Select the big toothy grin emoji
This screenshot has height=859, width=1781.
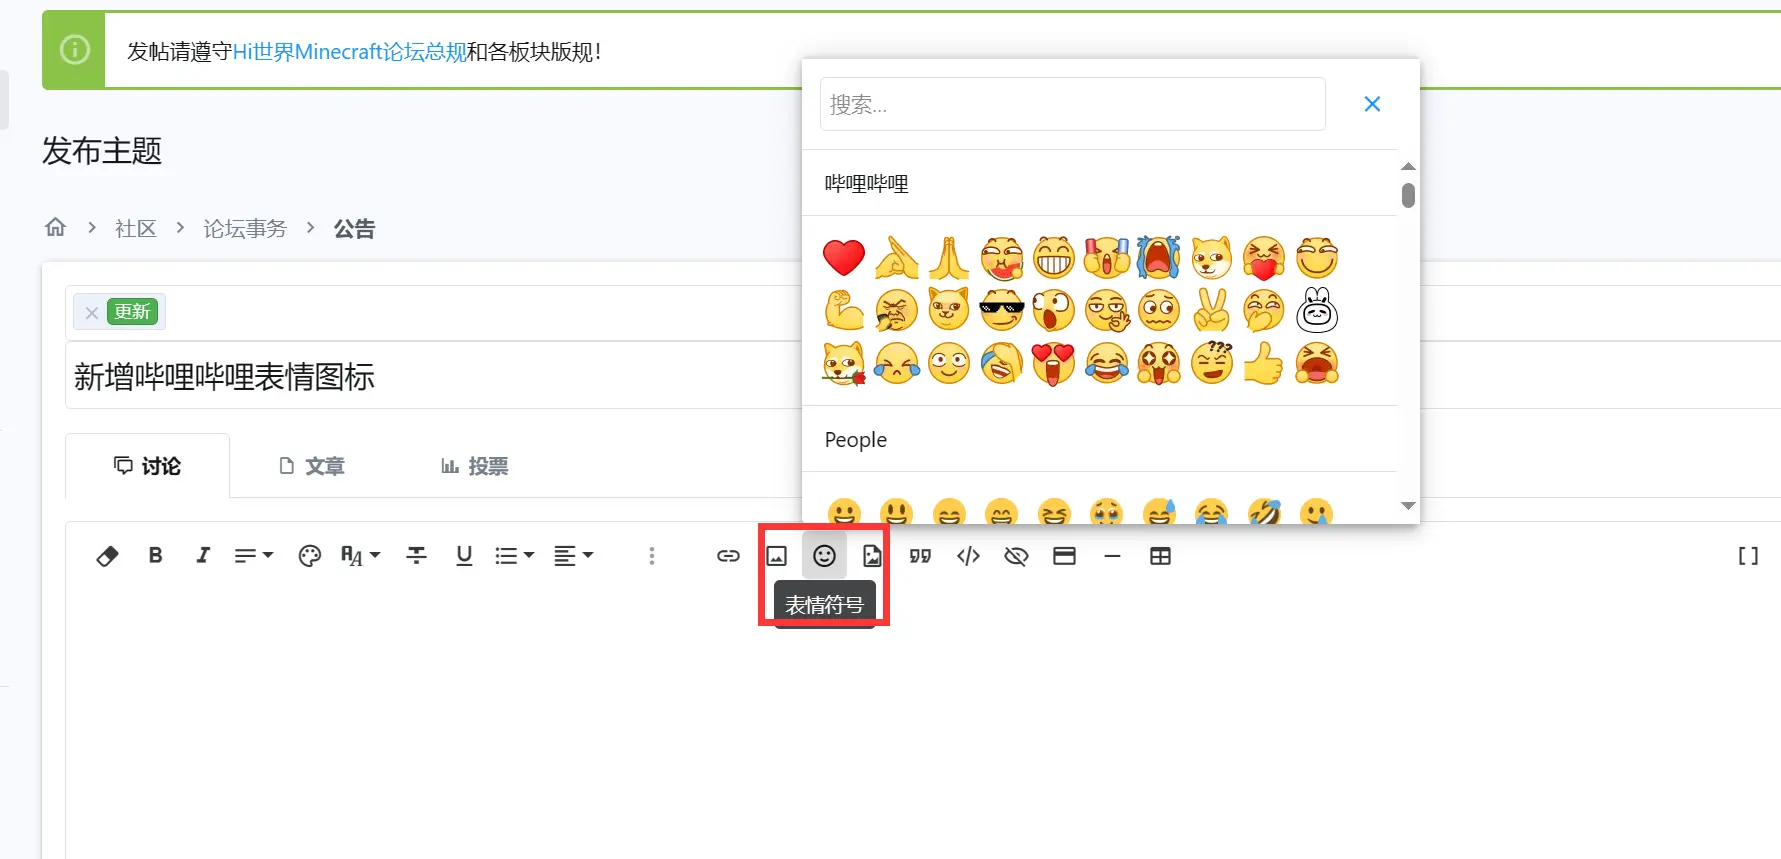tap(1054, 258)
